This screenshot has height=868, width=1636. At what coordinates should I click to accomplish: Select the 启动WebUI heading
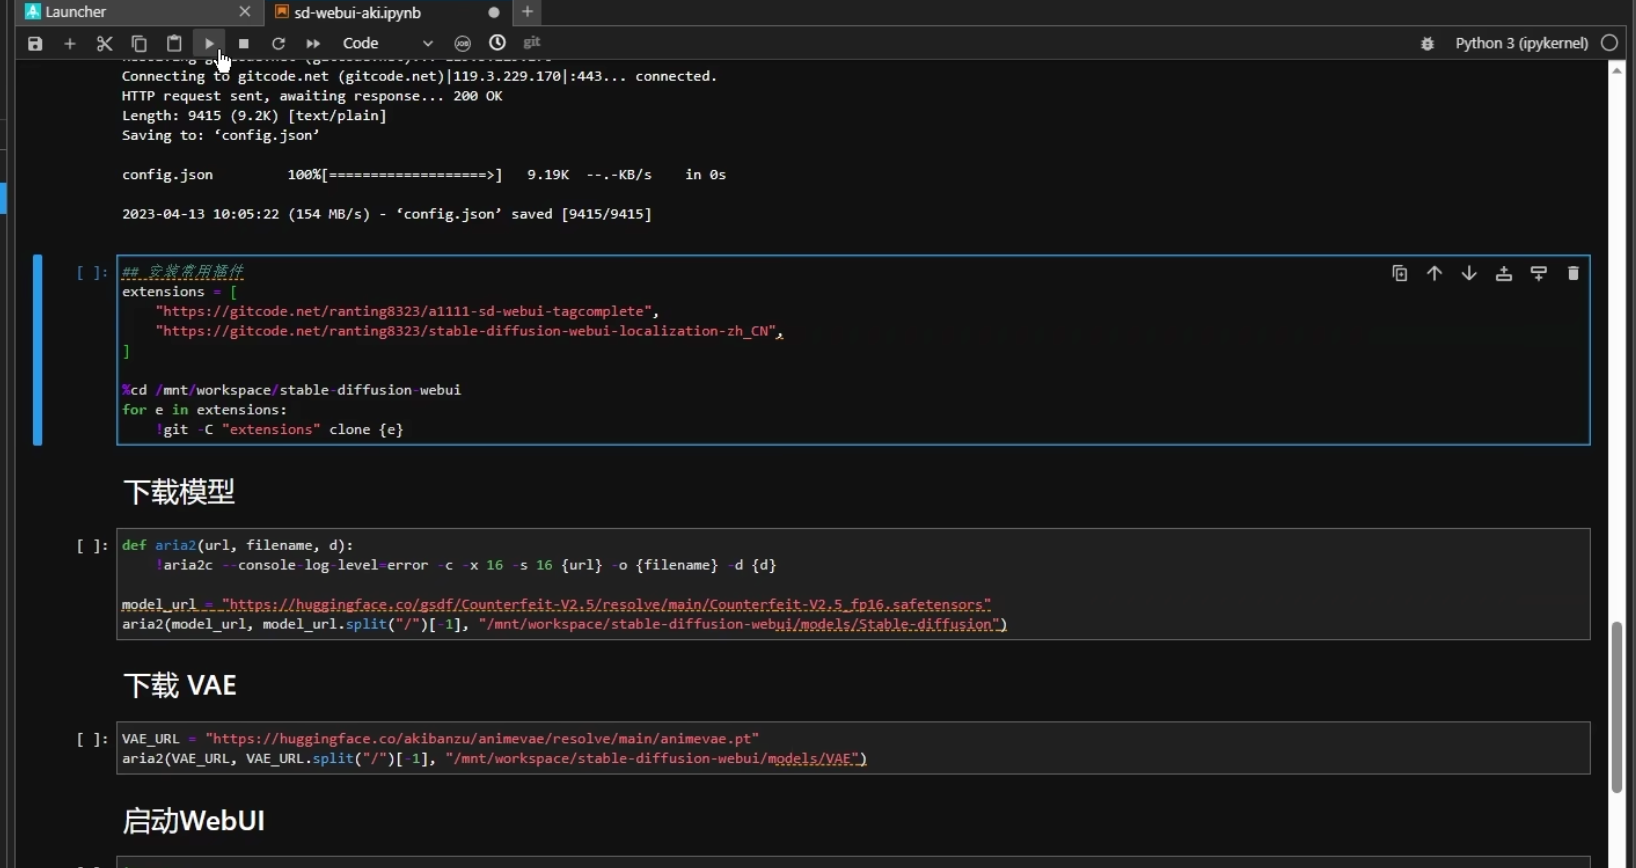(x=194, y=821)
